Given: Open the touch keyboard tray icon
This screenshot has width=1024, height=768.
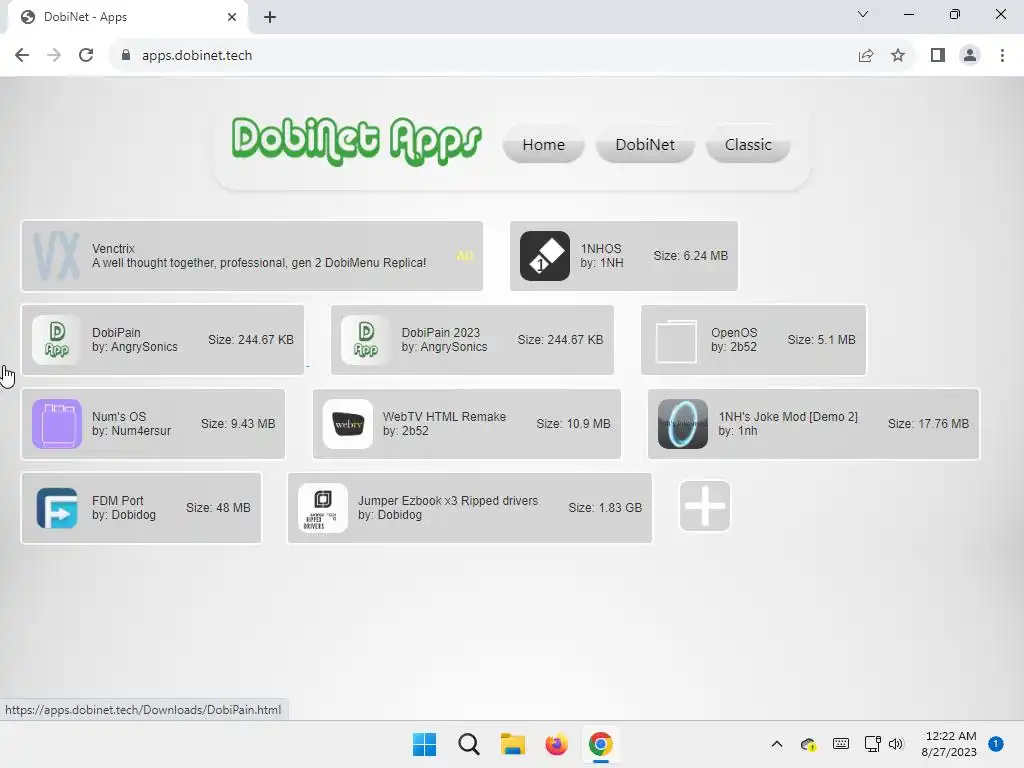Looking at the screenshot, I should [841, 744].
